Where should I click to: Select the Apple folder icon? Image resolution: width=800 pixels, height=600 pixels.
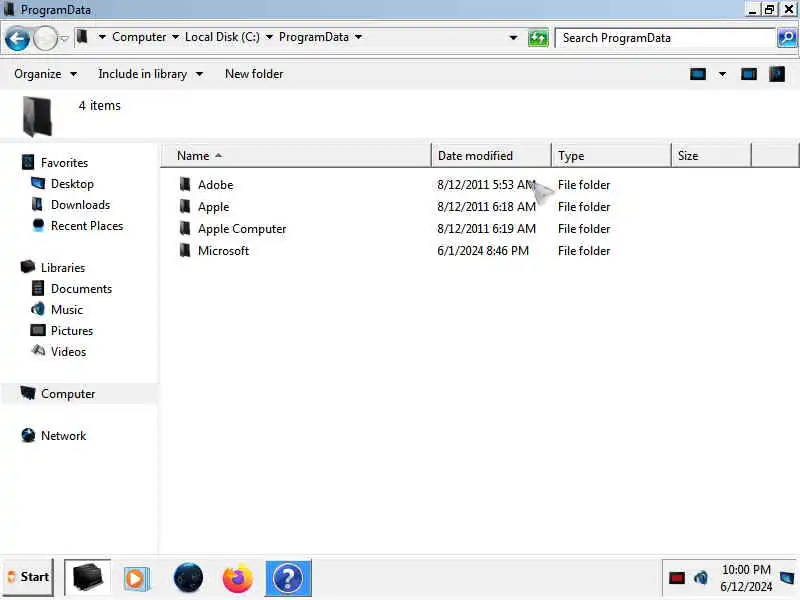tap(185, 206)
